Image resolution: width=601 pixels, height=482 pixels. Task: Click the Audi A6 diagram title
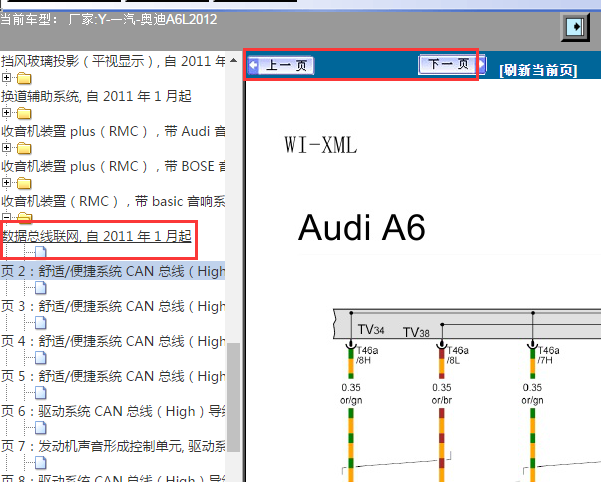point(361,228)
